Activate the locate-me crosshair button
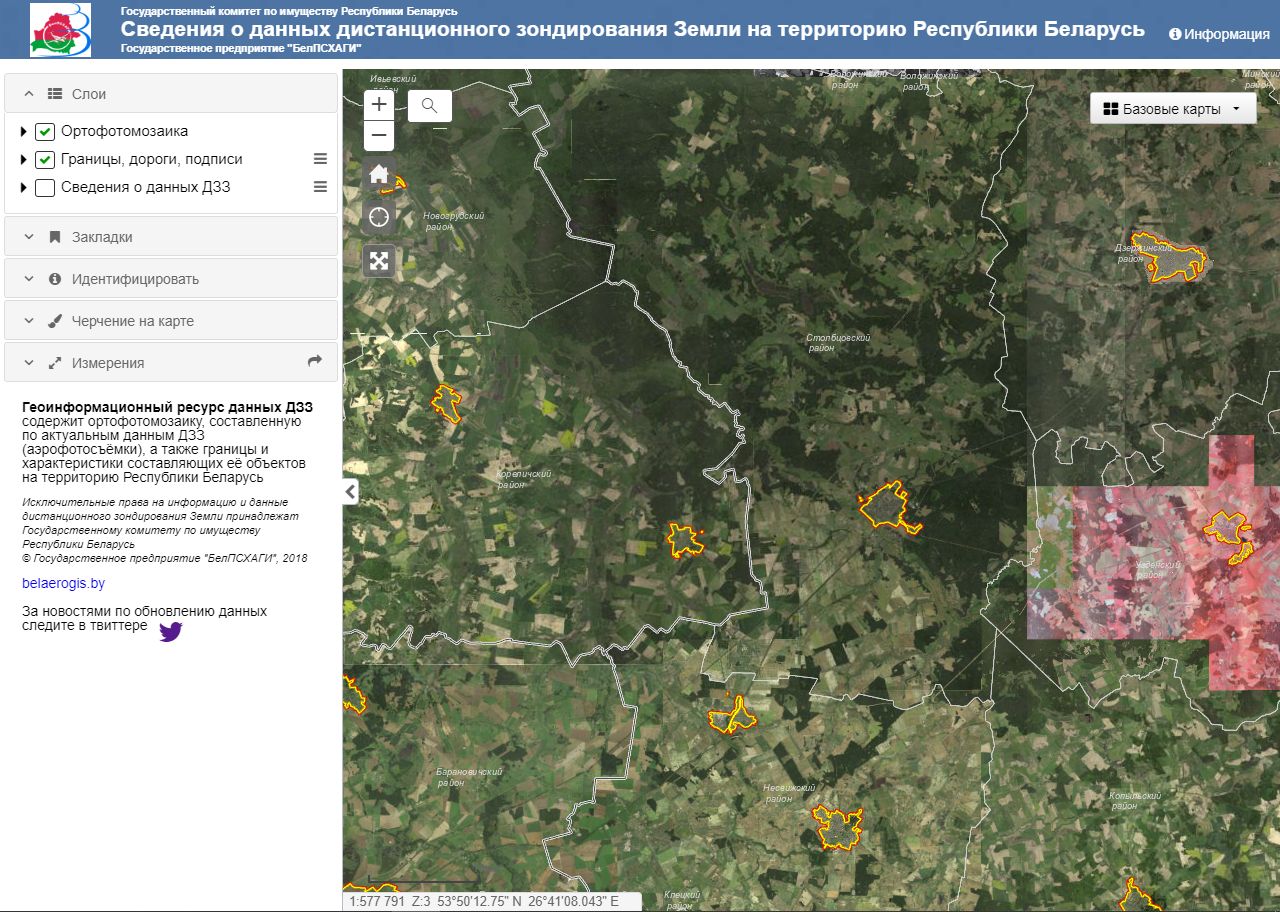Viewport: 1280px width, 912px height. [x=379, y=217]
